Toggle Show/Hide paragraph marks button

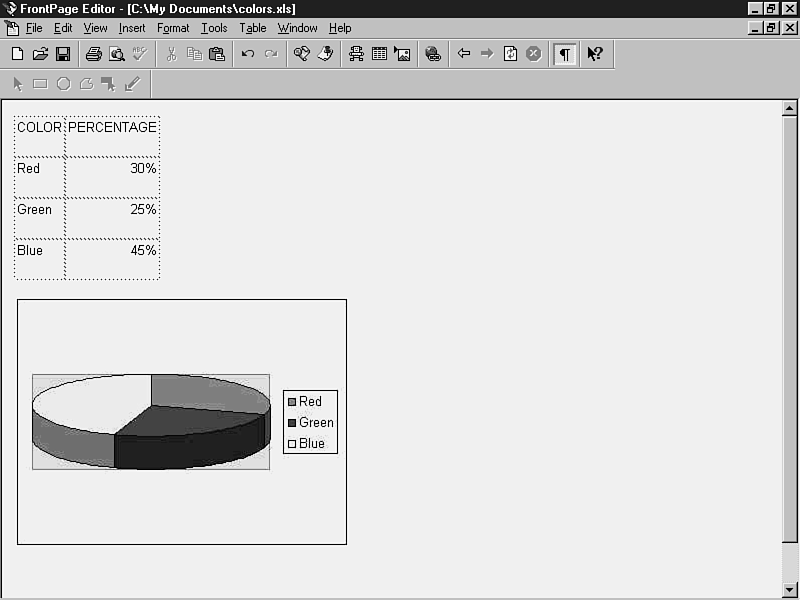click(x=565, y=54)
